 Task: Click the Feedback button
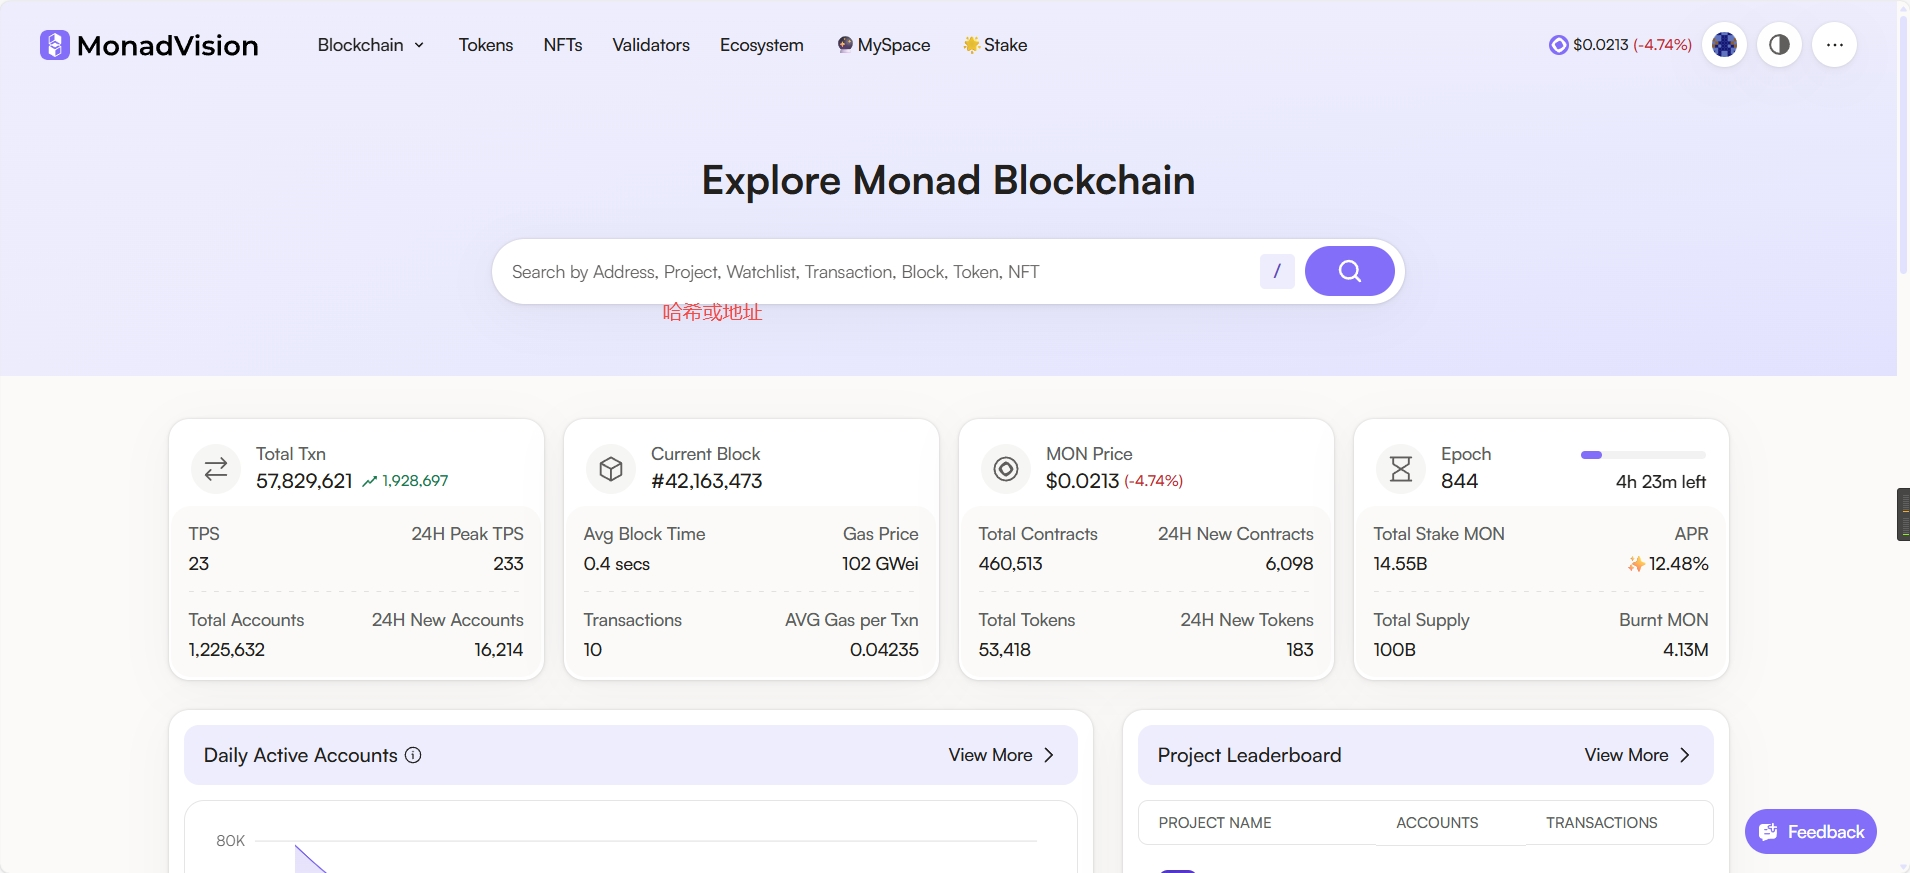(1810, 832)
